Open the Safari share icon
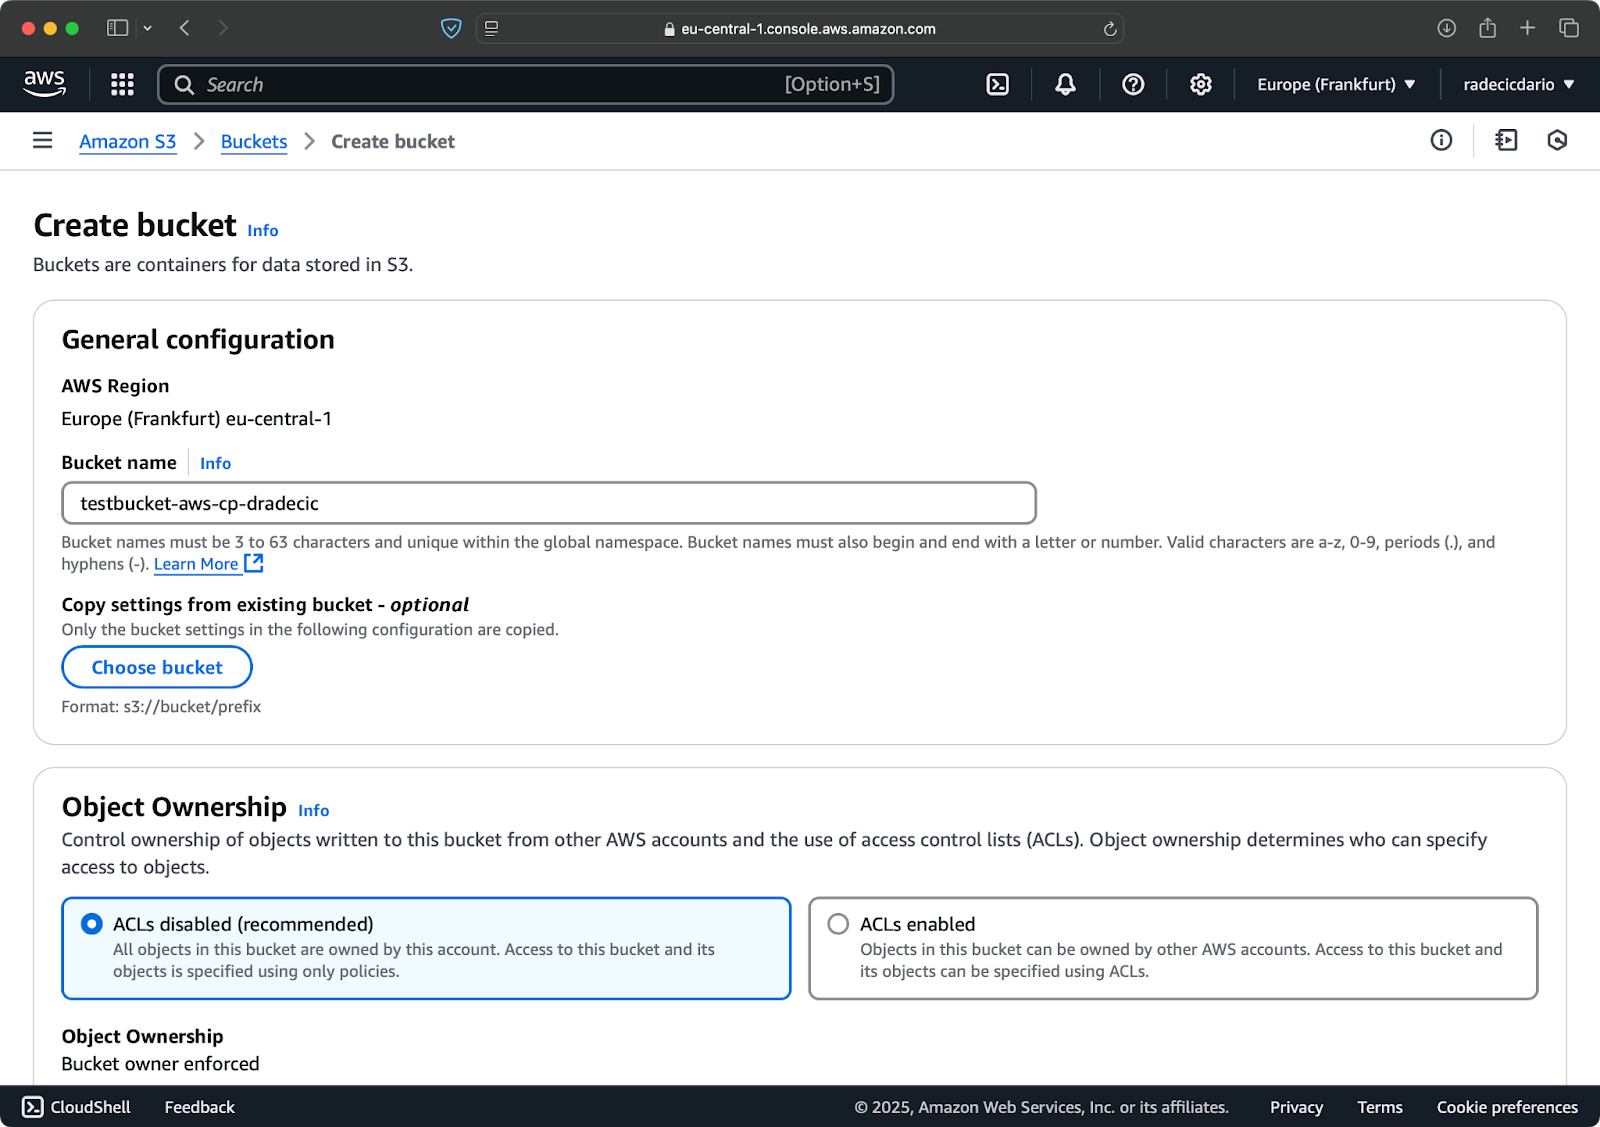The image size is (1600, 1127). click(1487, 28)
